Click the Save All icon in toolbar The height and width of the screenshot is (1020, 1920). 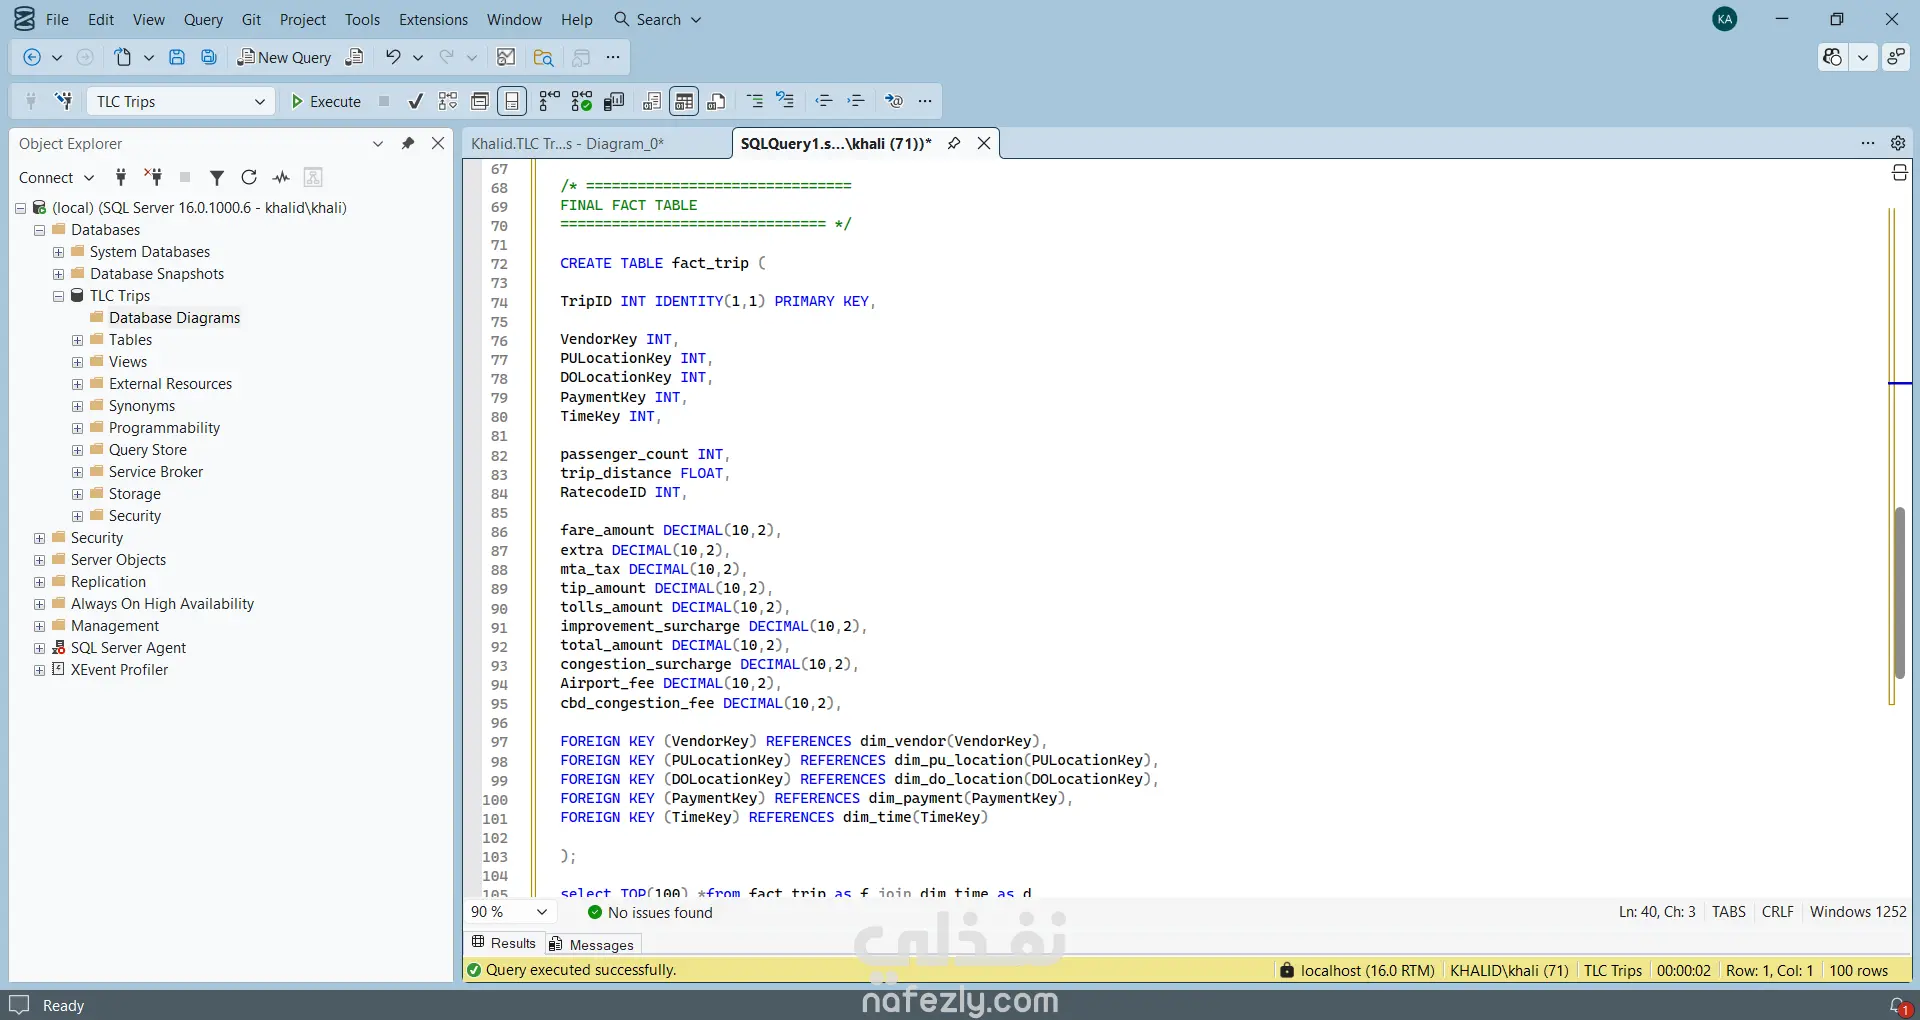point(209,57)
